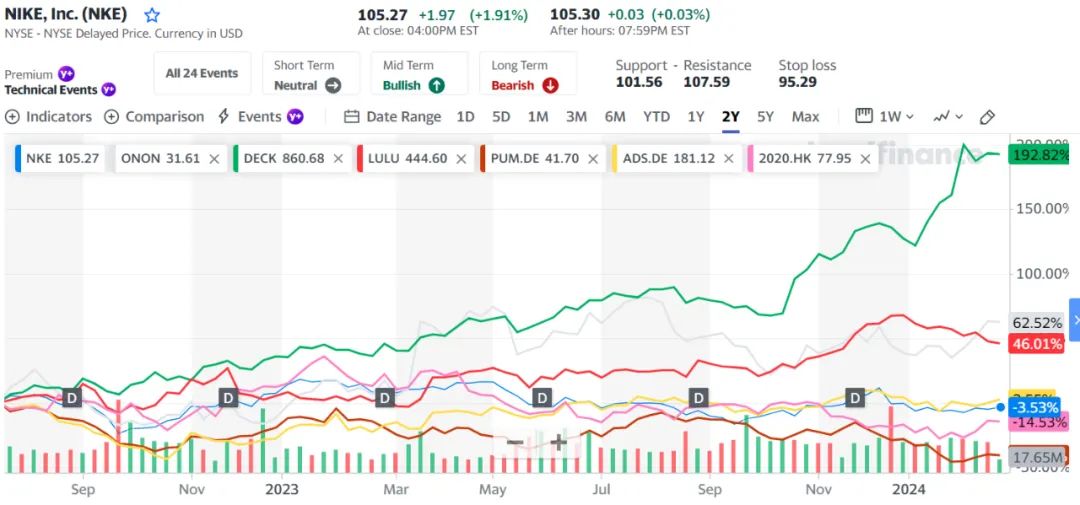
Task: Select the YTD range tab
Action: [656, 117]
